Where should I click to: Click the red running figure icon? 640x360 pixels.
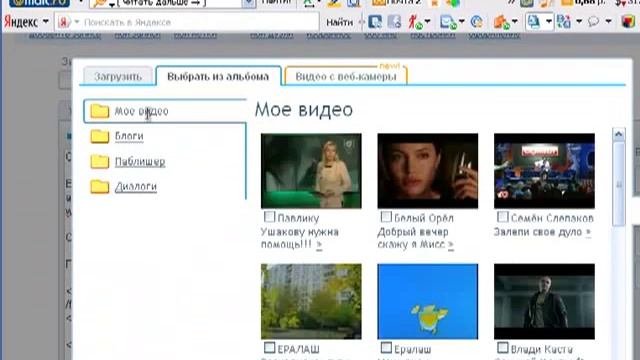click(x=415, y=22)
